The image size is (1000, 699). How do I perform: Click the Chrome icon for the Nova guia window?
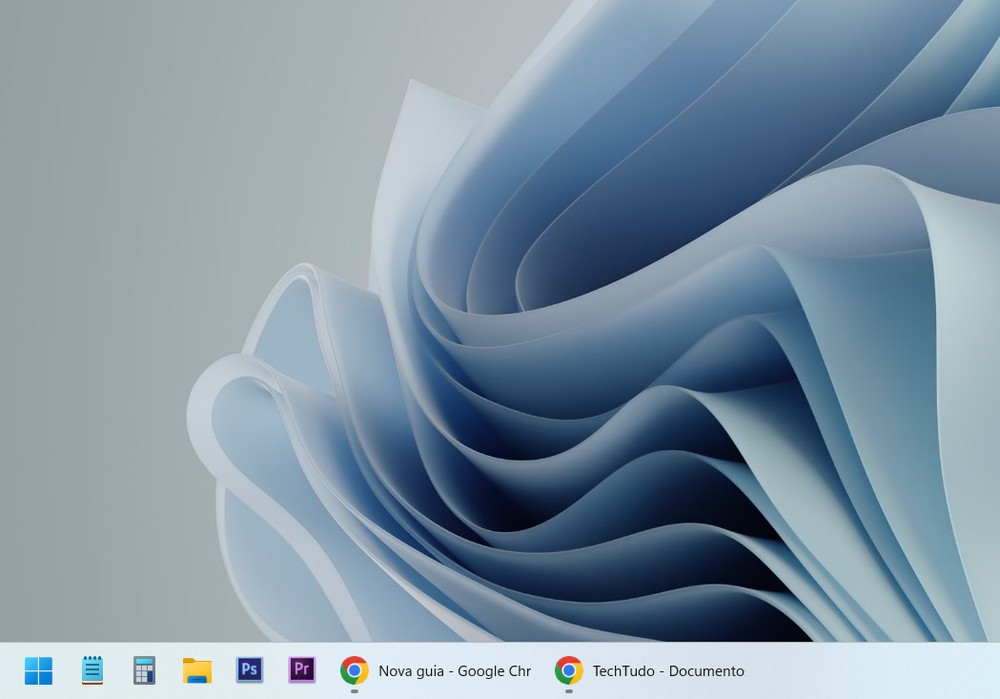pos(353,668)
